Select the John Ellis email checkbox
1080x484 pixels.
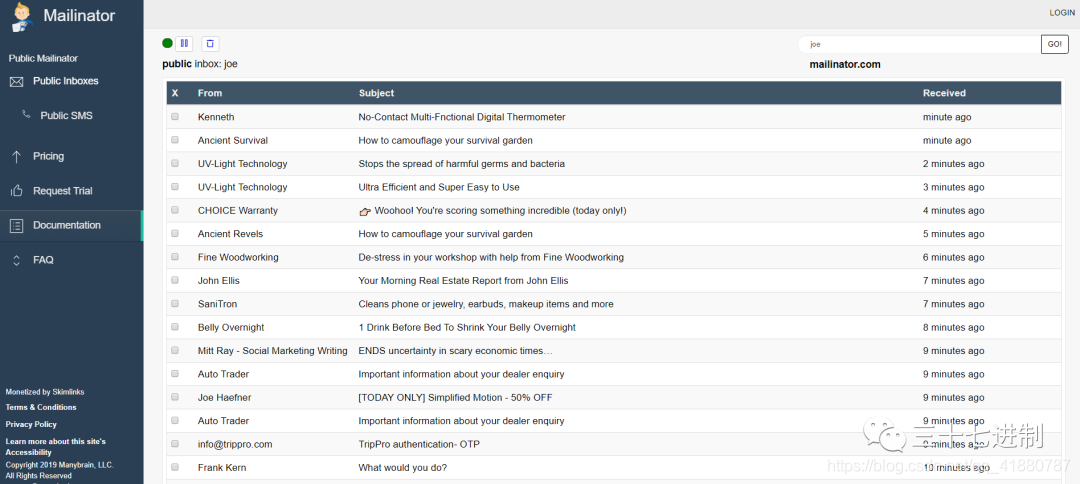[x=175, y=280]
